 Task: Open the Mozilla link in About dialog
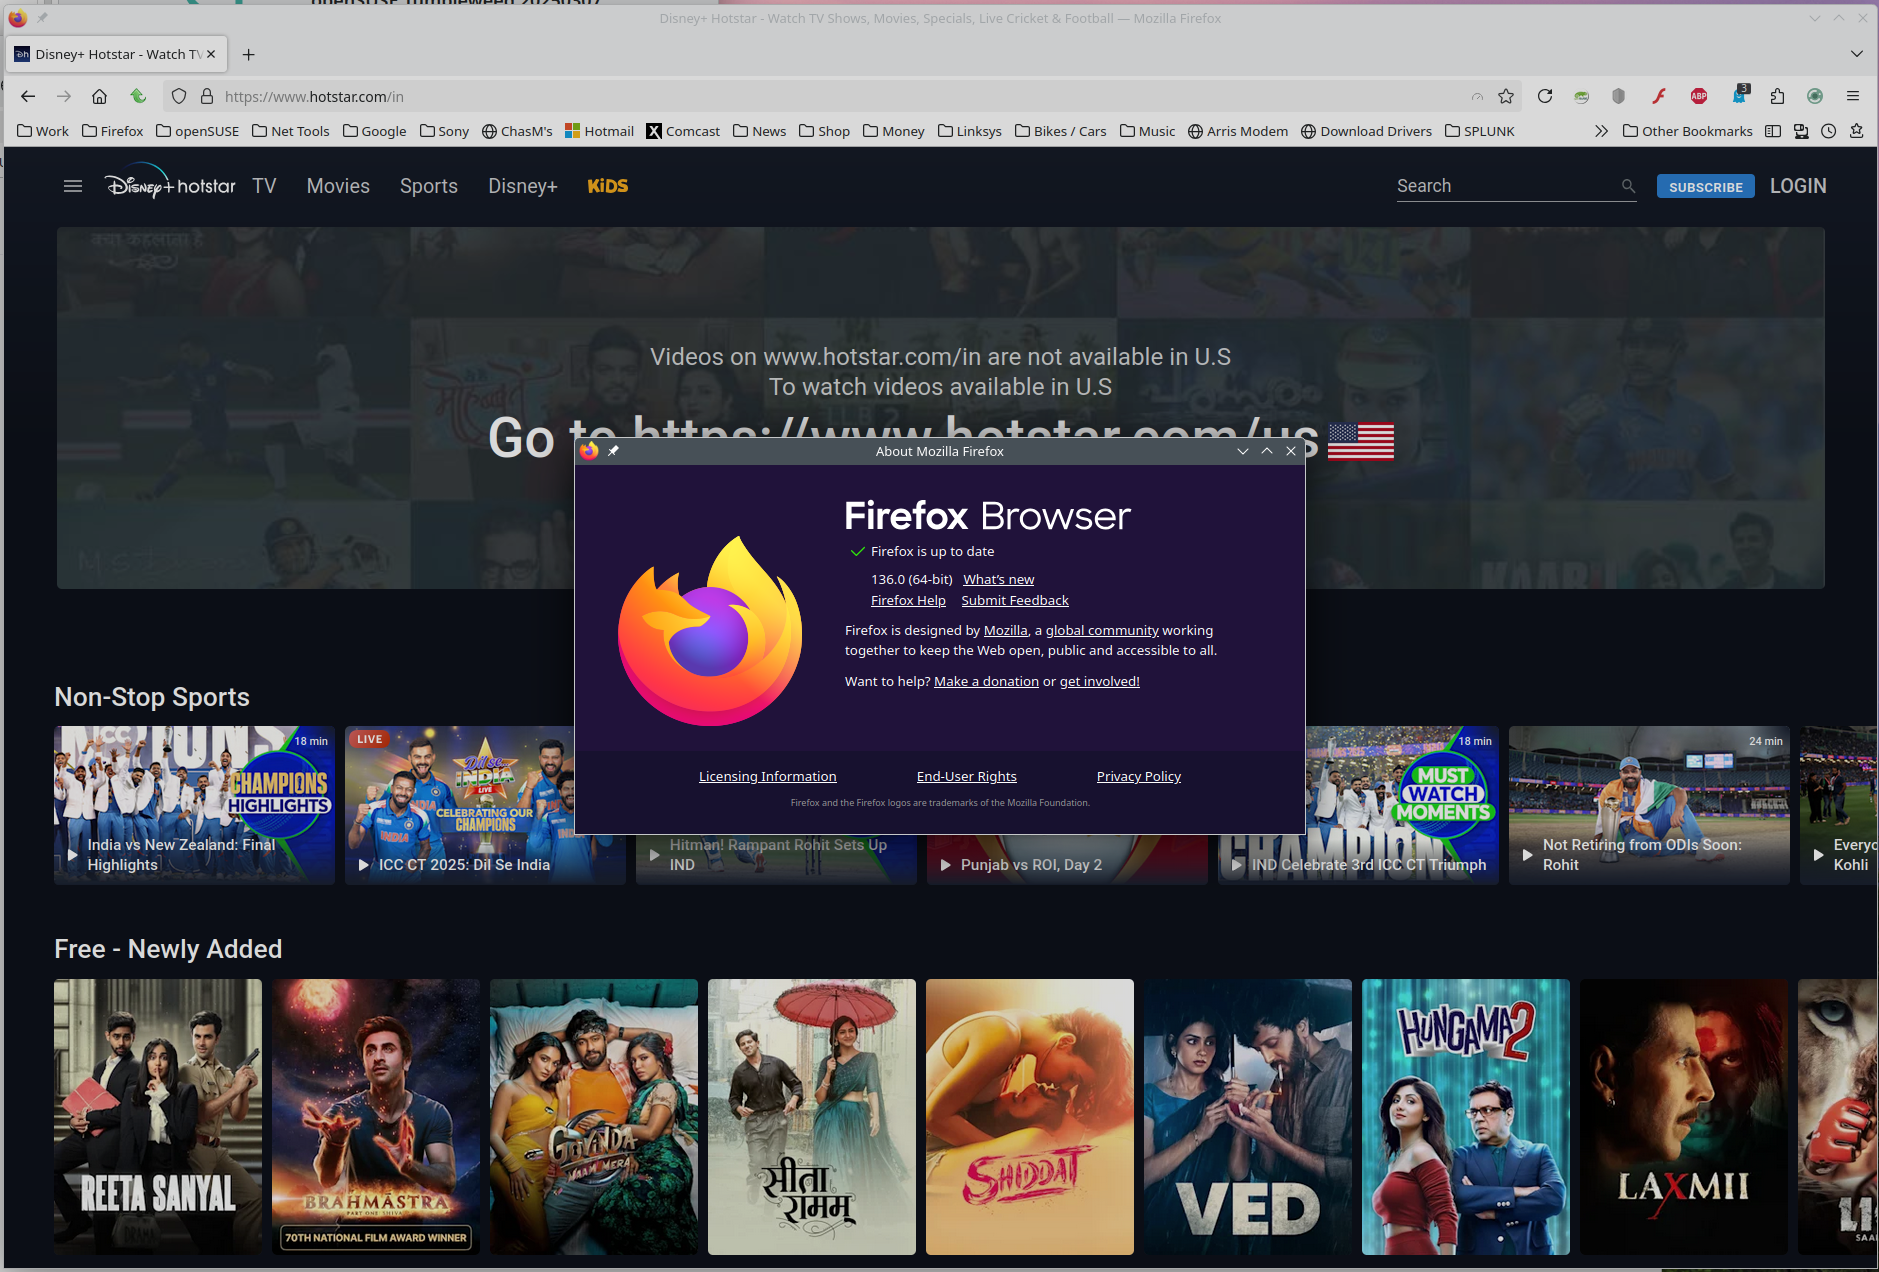1005,630
